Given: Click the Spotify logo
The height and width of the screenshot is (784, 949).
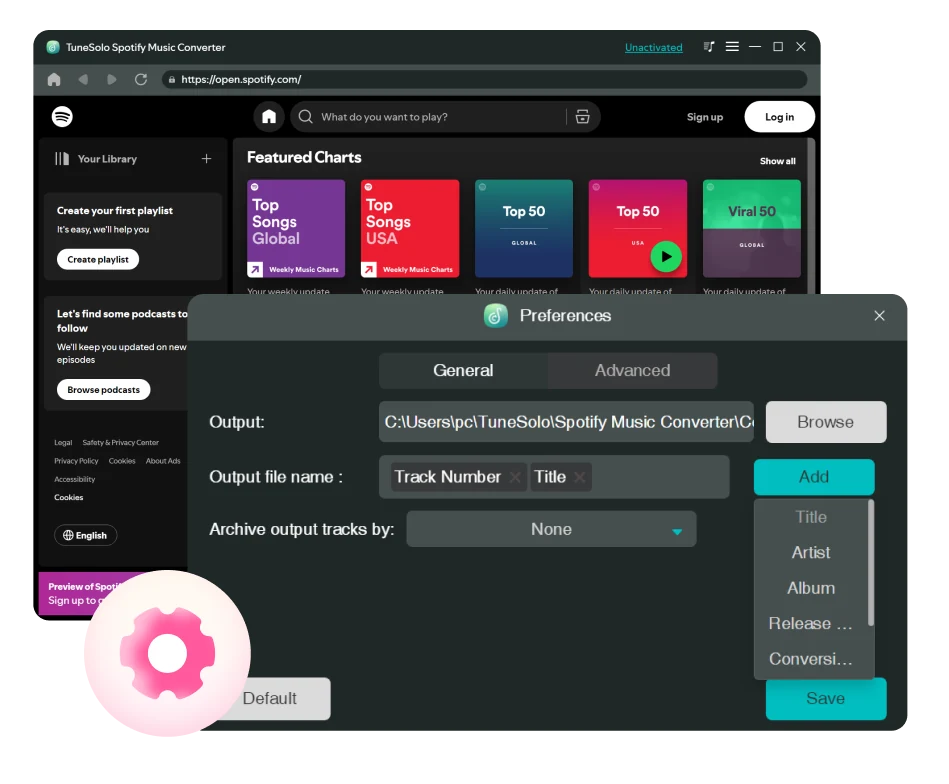Looking at the screenshot, I should point(62,116).
